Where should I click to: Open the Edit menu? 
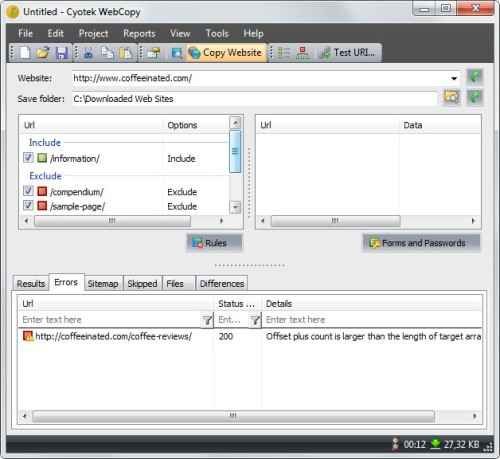55,34
